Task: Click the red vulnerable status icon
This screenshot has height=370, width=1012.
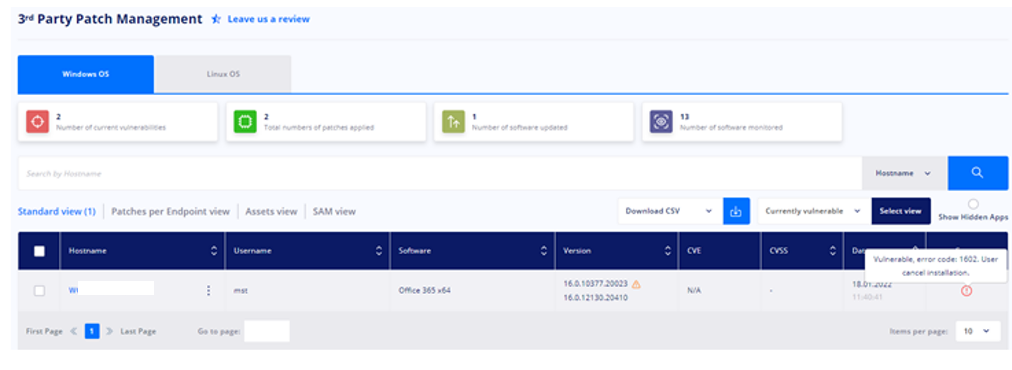Action: point(966,291)
